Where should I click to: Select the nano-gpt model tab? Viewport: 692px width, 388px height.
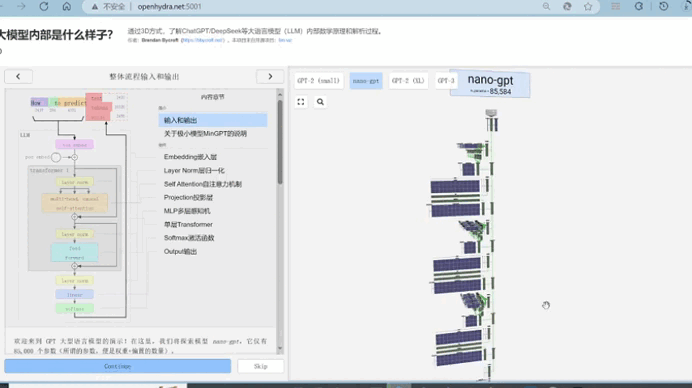[366, 81]
